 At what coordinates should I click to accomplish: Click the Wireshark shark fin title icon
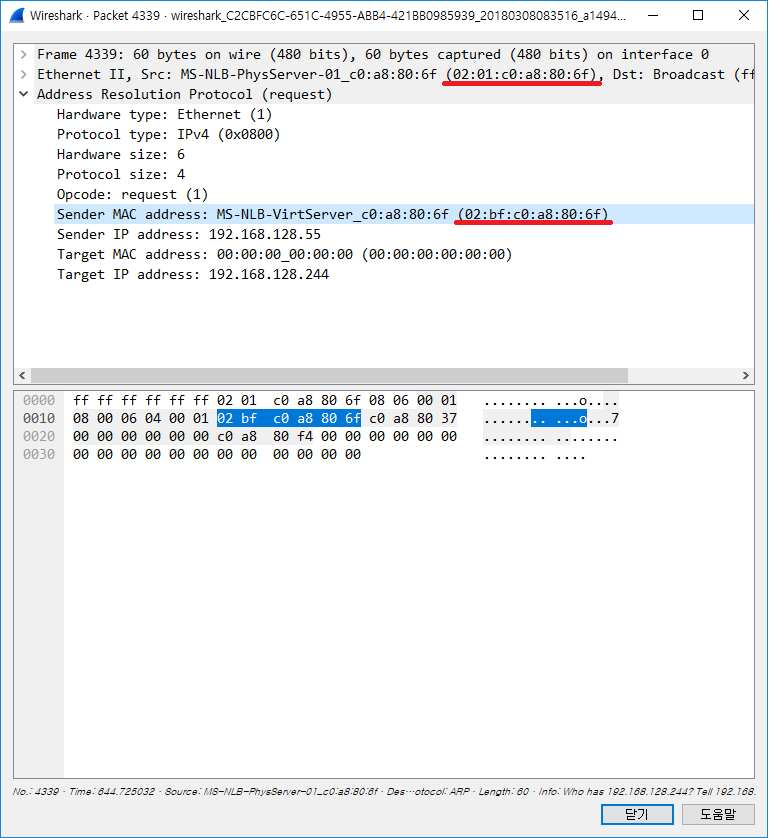17,15
